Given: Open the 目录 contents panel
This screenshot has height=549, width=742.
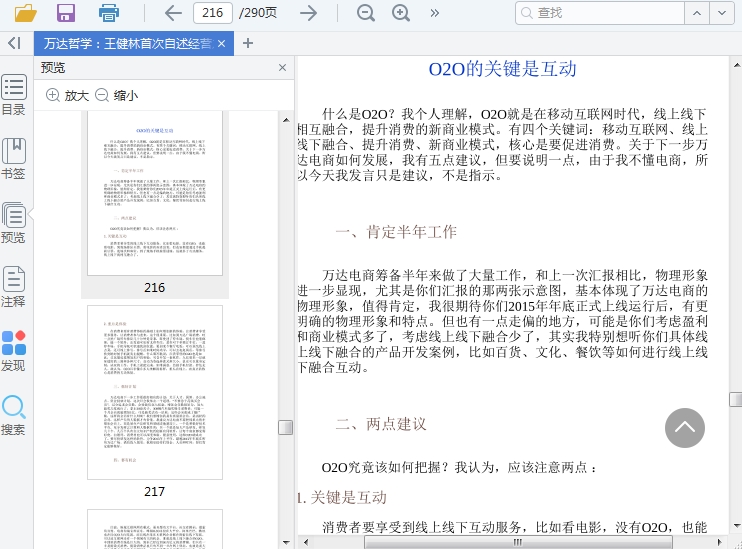Looking at the screenshot, I should click(14, 95).
